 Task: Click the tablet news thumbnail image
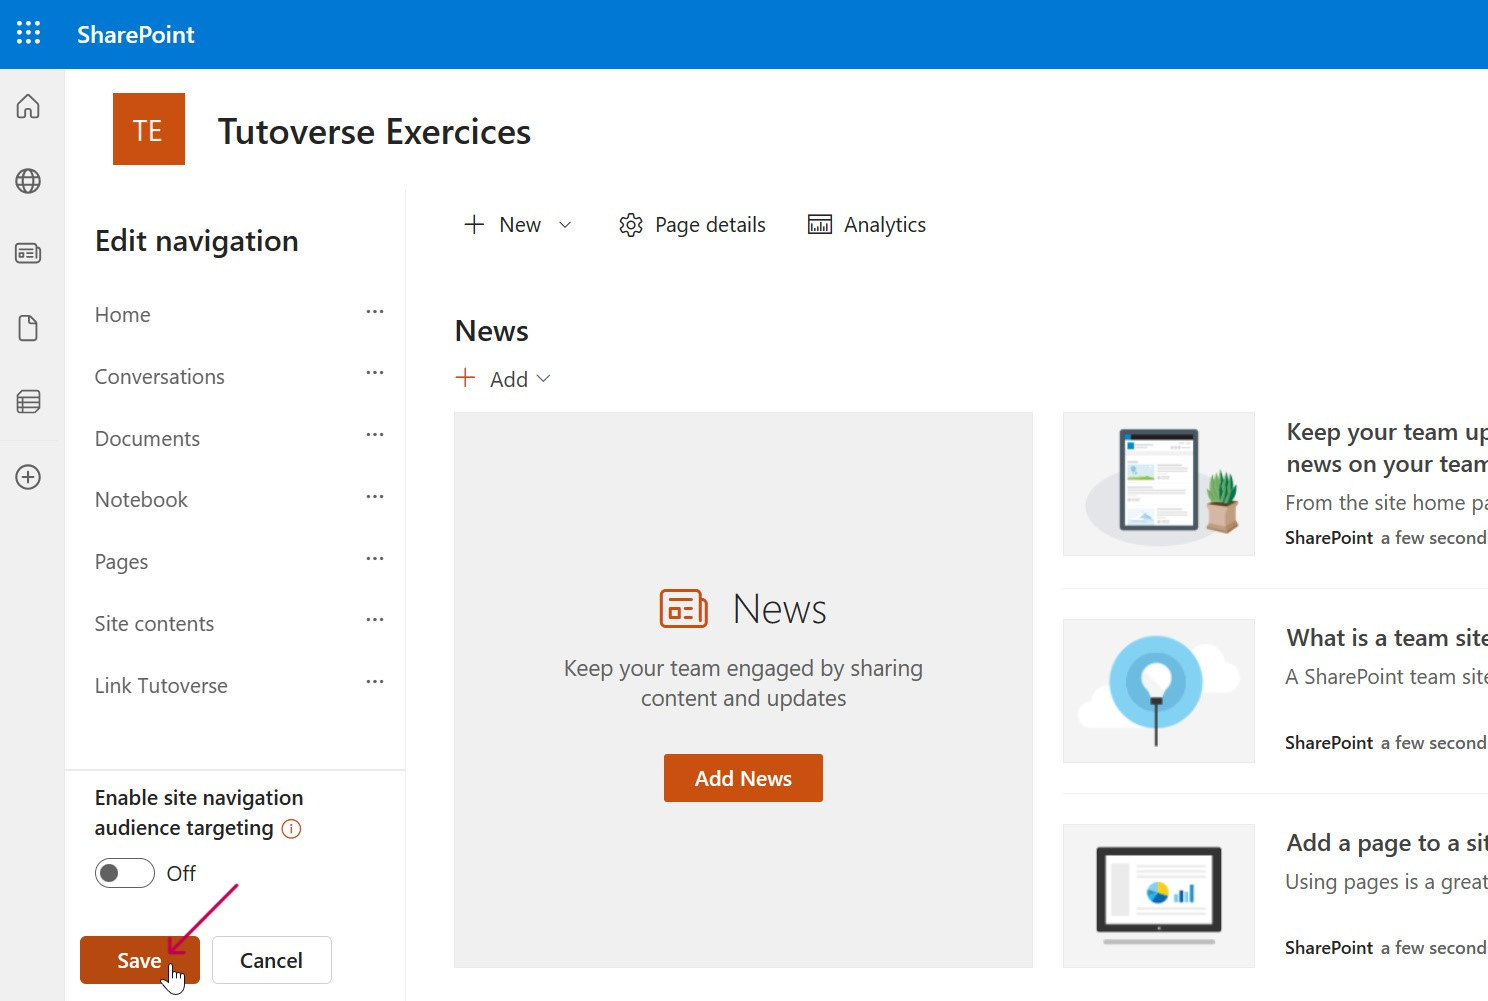point(1158,484)
